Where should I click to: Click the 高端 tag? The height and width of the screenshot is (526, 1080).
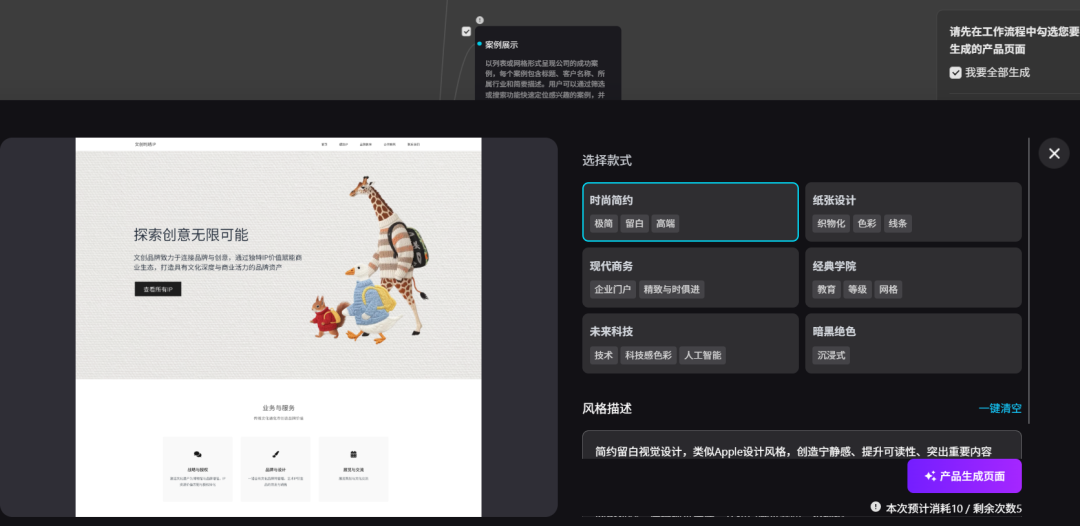pos(665,223)
